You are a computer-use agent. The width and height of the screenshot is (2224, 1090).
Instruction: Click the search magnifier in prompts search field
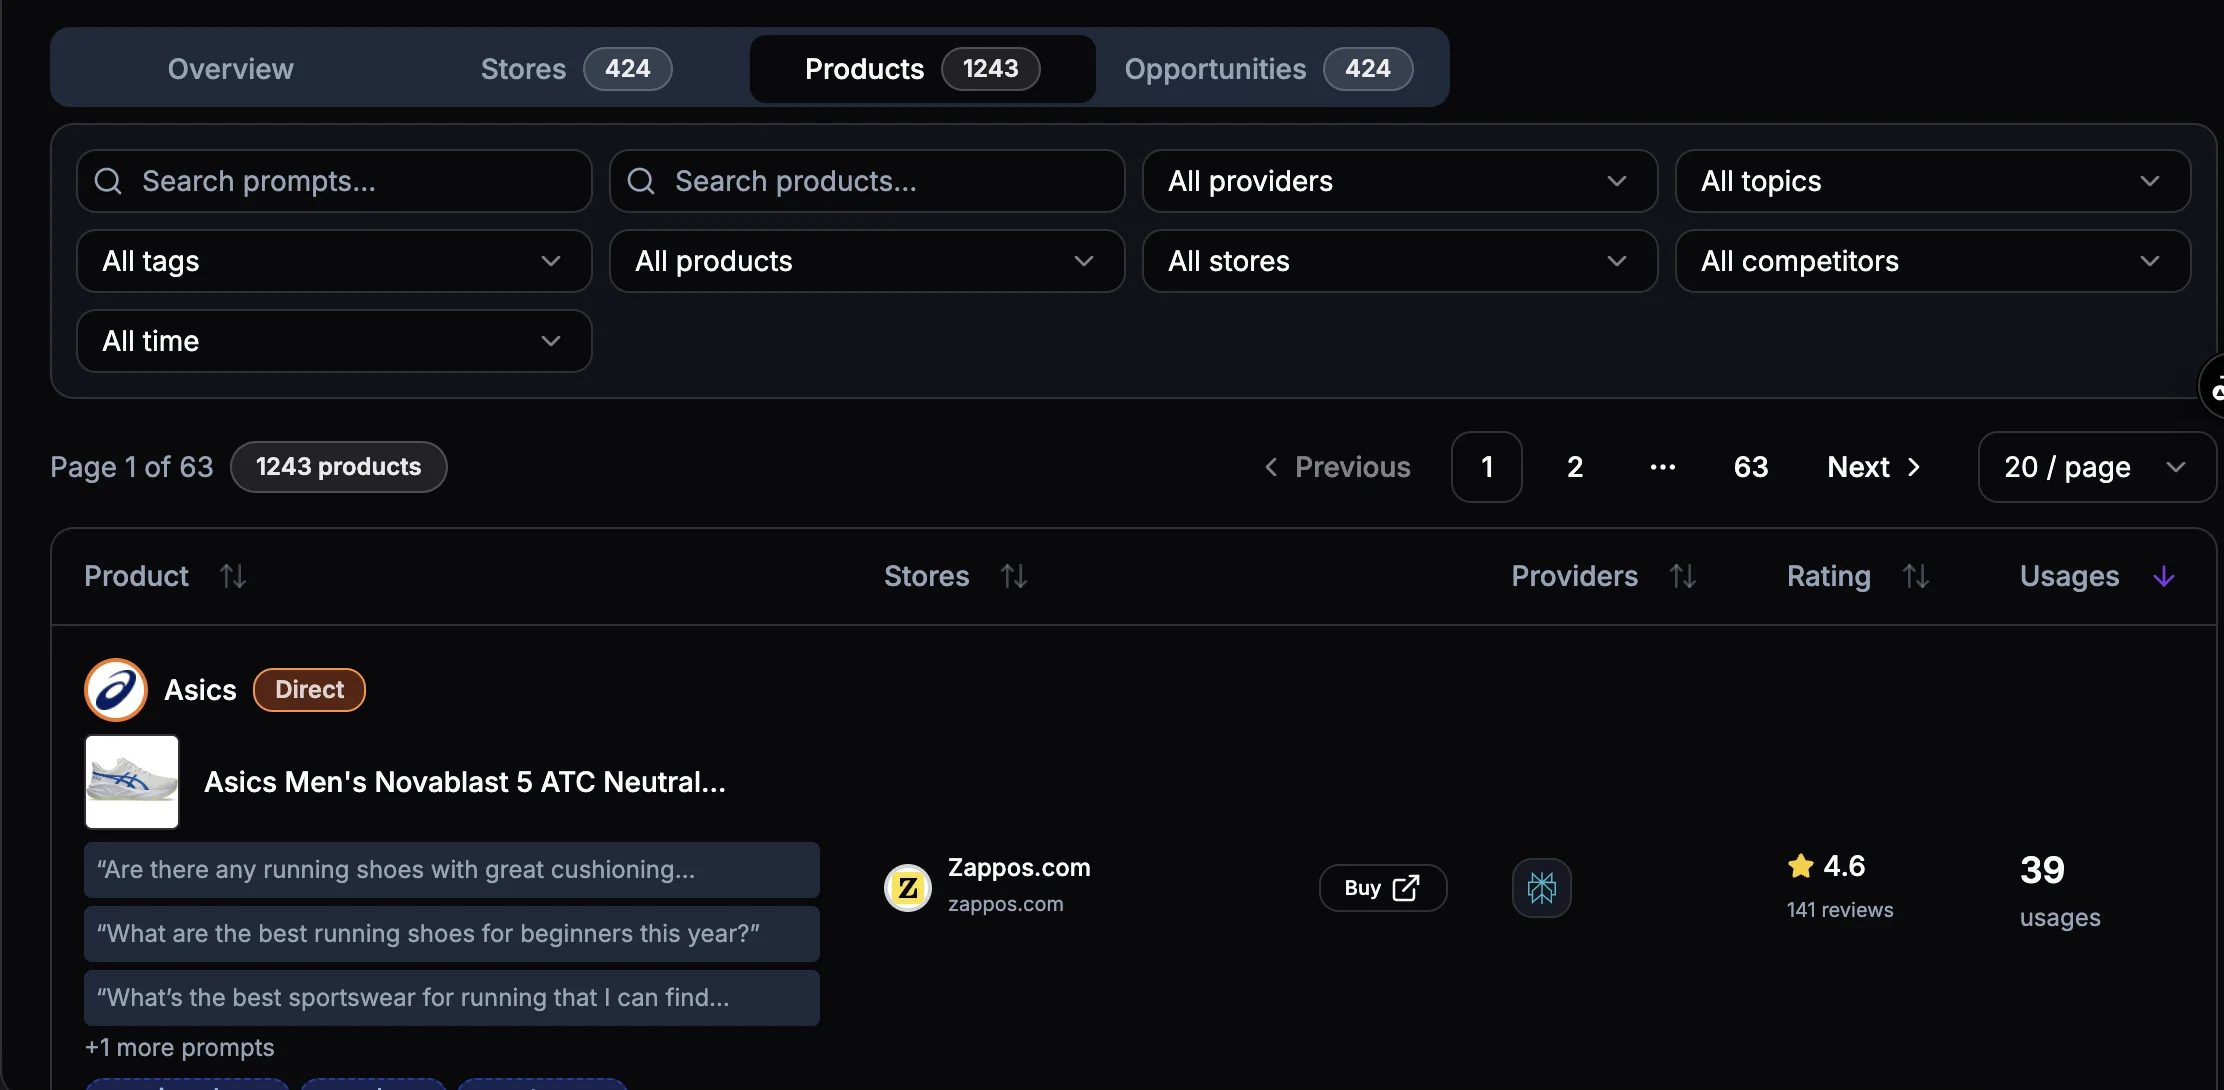pos(107,181)
